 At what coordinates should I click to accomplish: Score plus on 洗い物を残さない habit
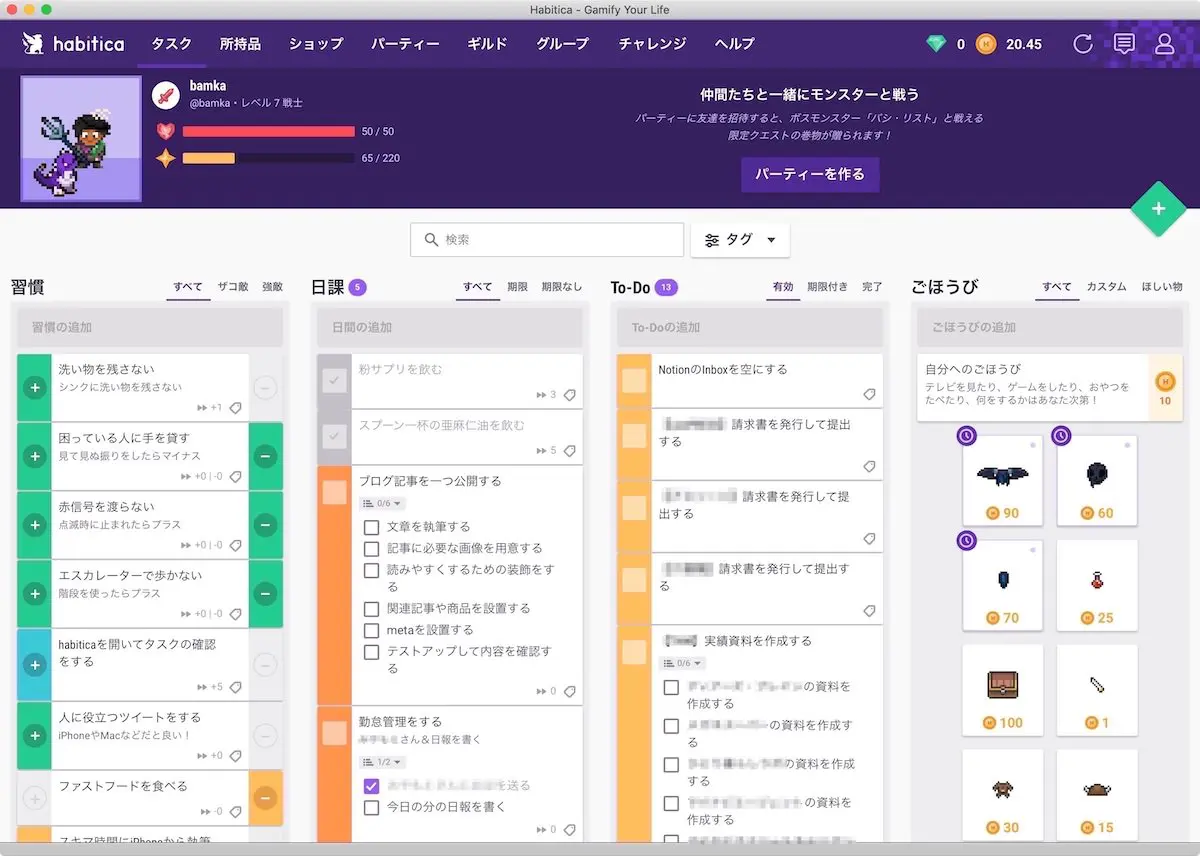pos(34,387)
